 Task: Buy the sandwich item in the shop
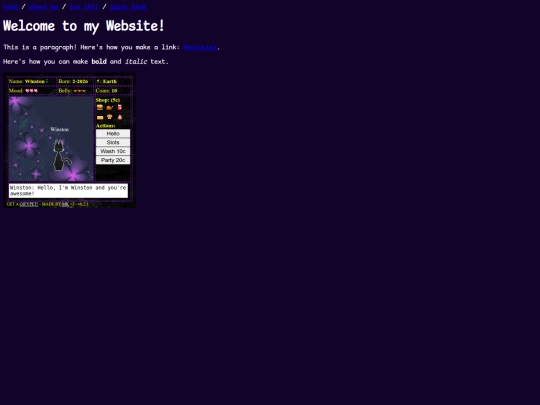coord(100,117)
